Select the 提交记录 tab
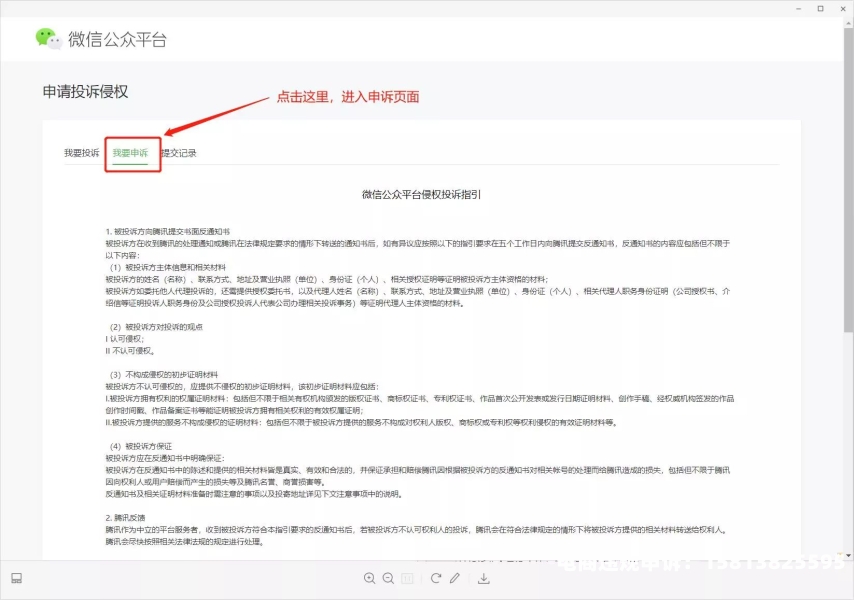The height and width of the screenshot is (600, 854). coord(179,153)
